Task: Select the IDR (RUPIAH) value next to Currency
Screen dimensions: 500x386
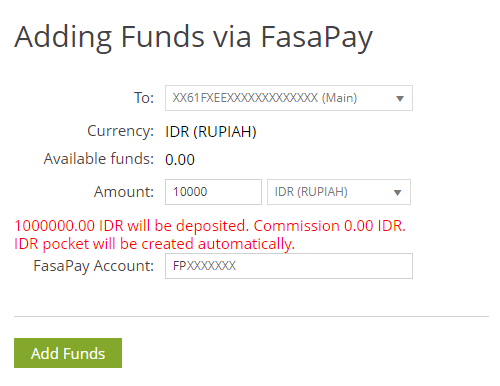Action: 211,132
